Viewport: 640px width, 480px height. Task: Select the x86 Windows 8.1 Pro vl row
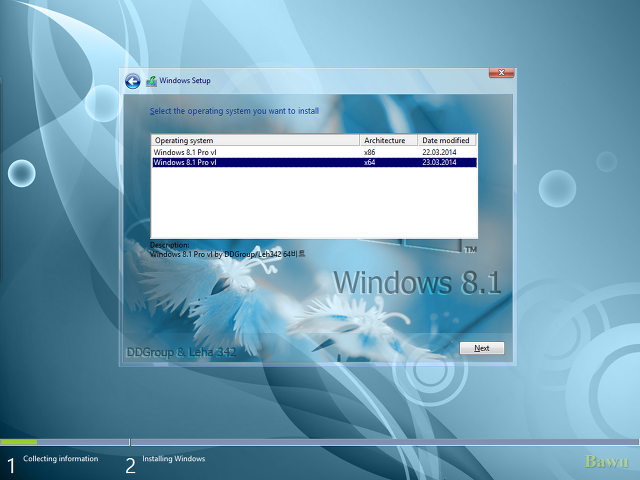coord(314,152)
